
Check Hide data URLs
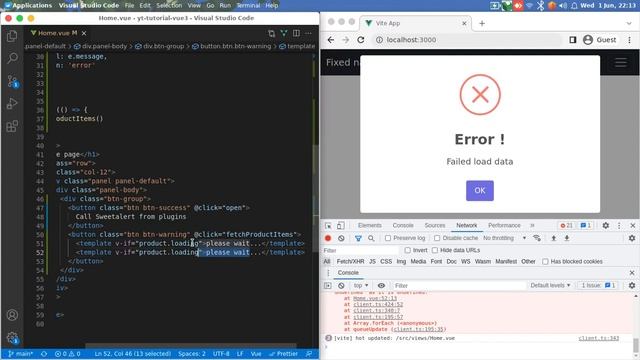[x=435, y=250]
